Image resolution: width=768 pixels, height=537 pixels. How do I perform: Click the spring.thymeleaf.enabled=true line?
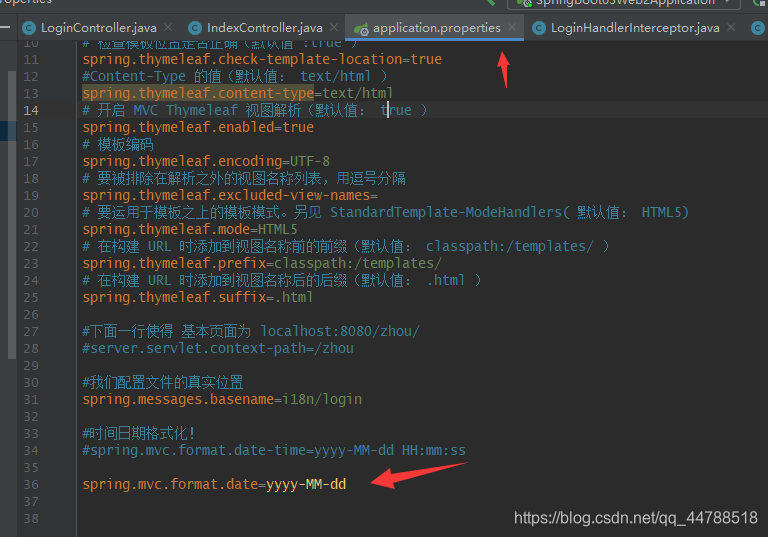pos(198,127)
